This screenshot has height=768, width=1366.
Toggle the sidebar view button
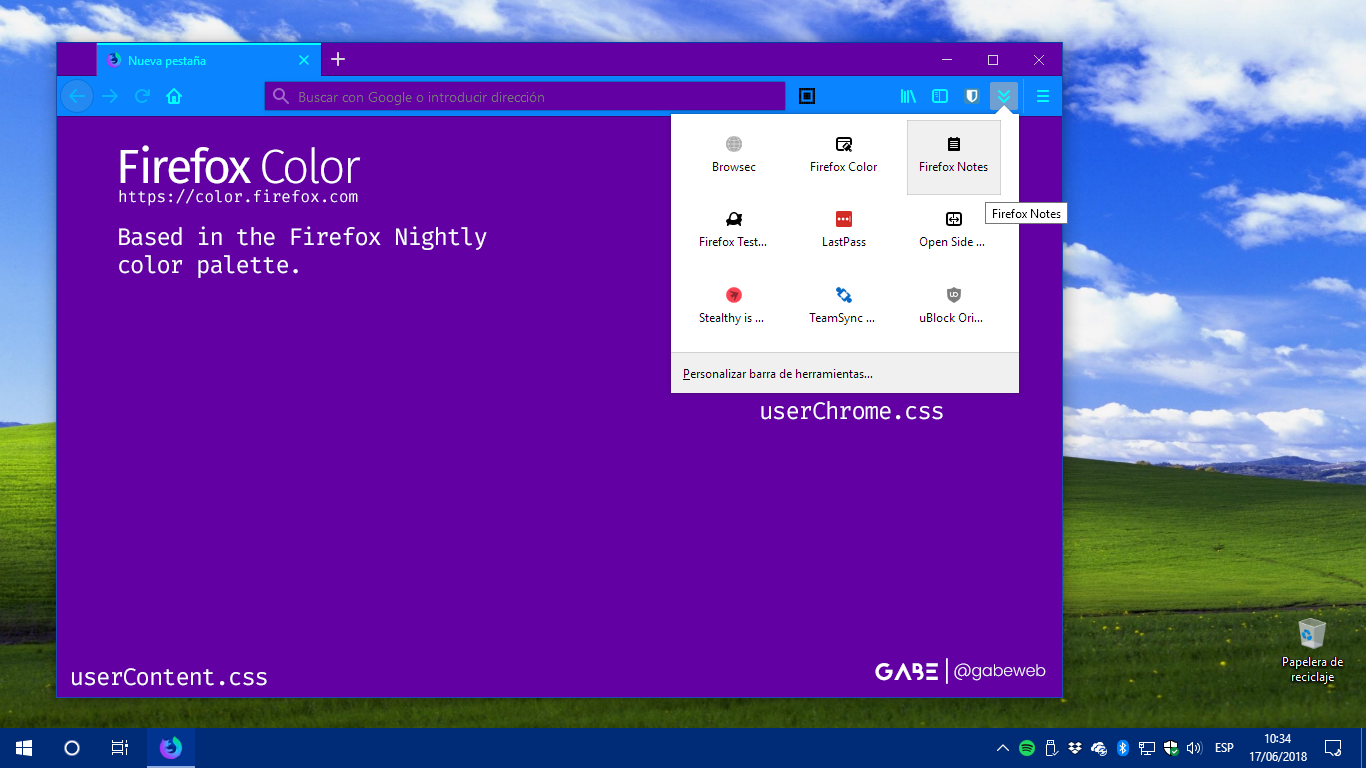click(940, 97)
